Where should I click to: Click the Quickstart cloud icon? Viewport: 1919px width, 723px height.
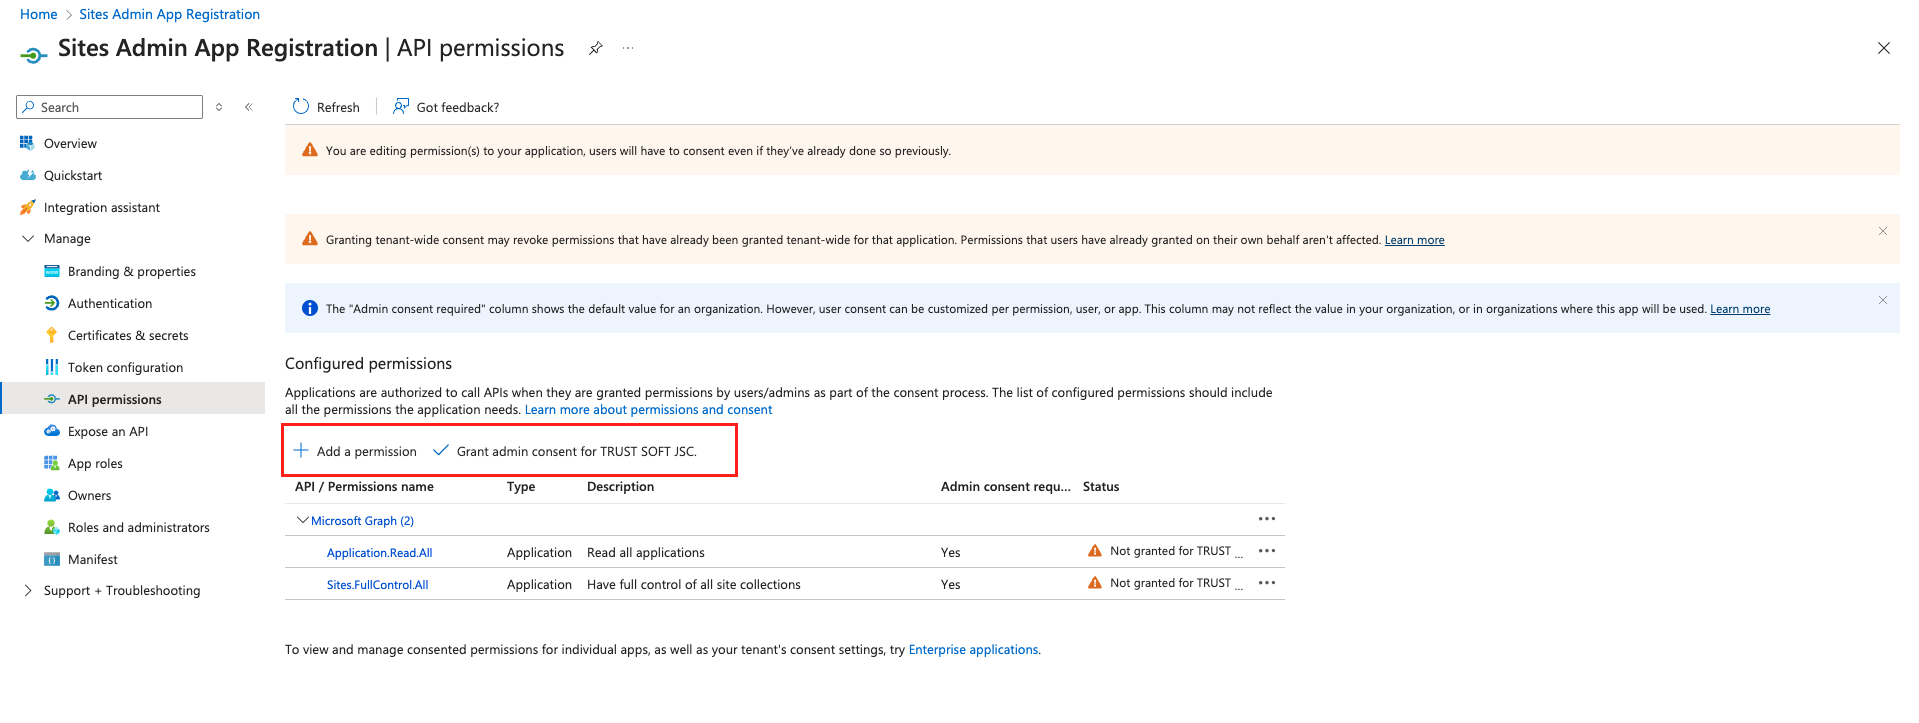tap(28, 175)
